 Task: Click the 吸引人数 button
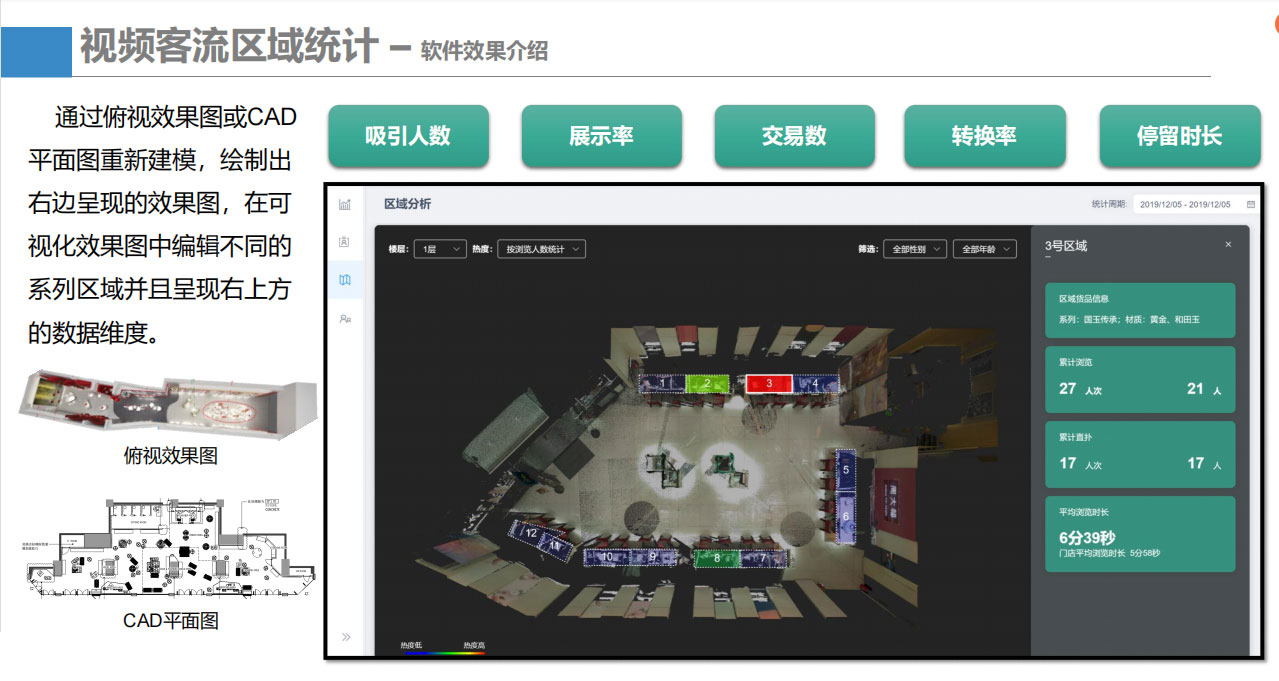tap(408, 136)
